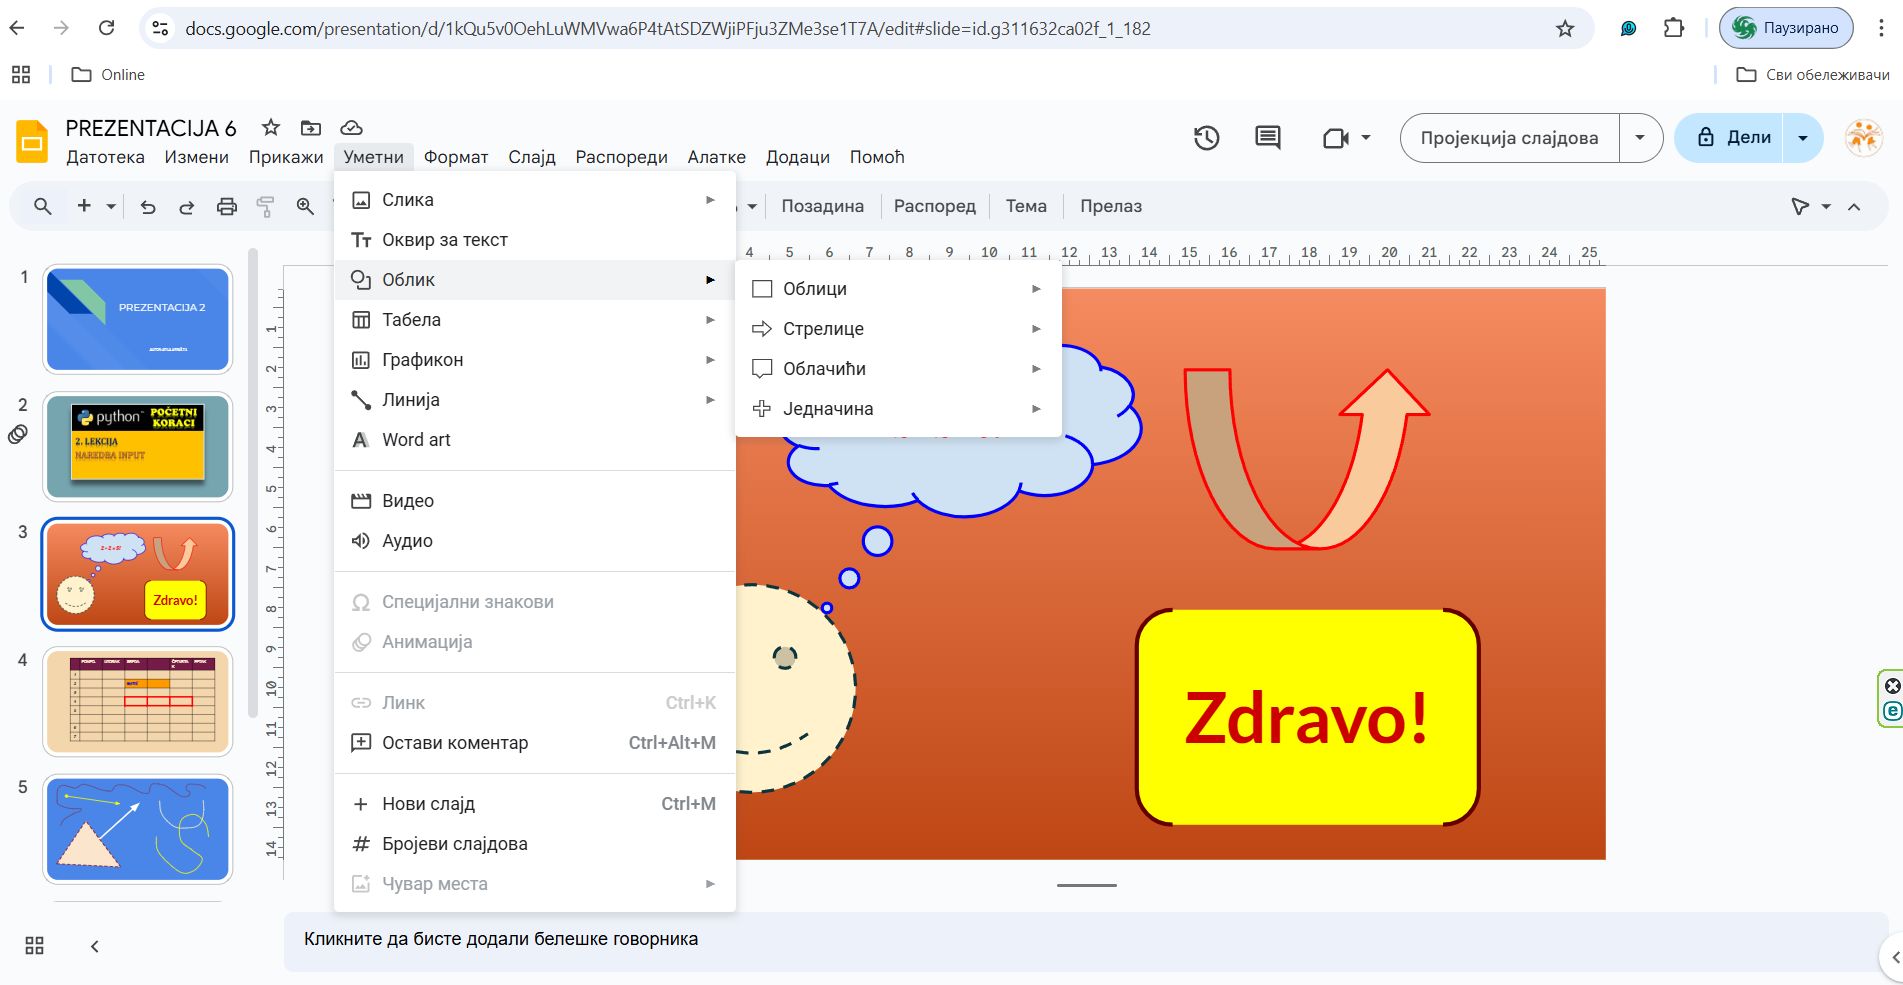This screenshot has height=985, width=1903.
Task: Choose Word art from the insert menu
Action: [416, 440]
